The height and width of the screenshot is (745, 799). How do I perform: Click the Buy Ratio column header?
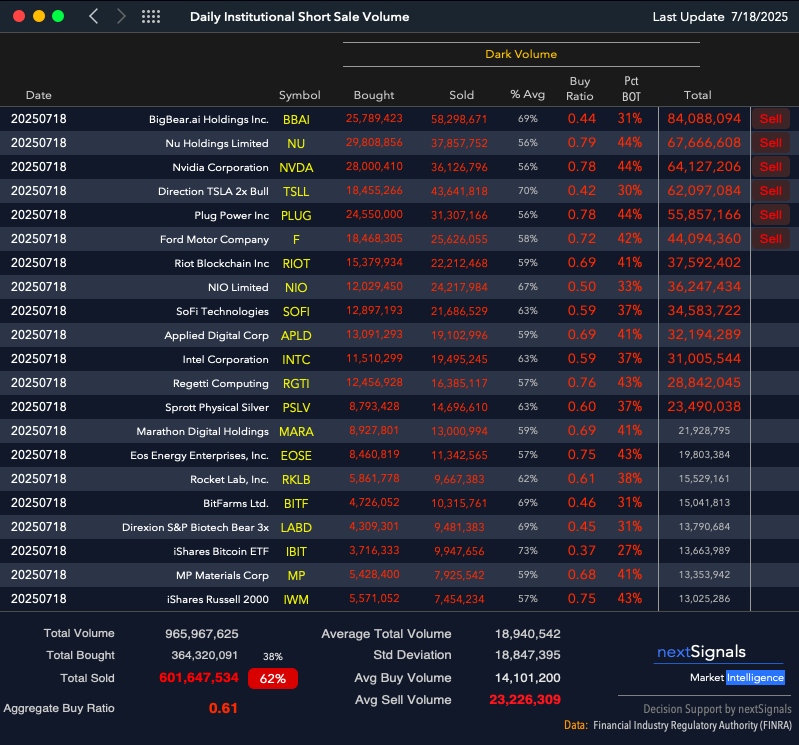[x=580, y=89]
